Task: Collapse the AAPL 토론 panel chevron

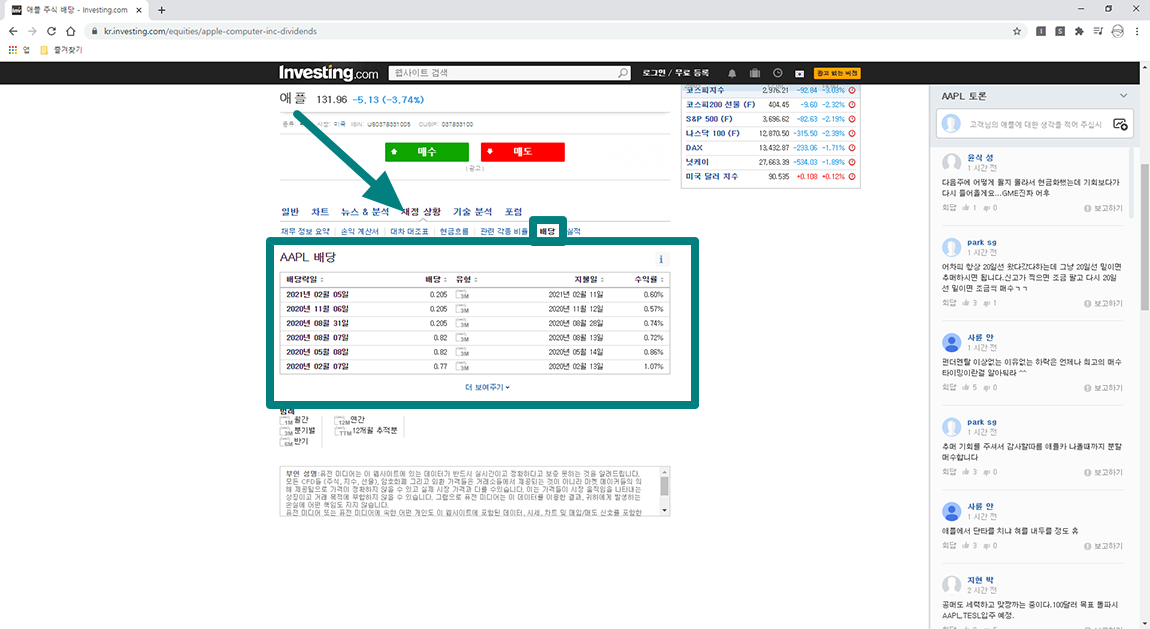Action: (1123, 96)
